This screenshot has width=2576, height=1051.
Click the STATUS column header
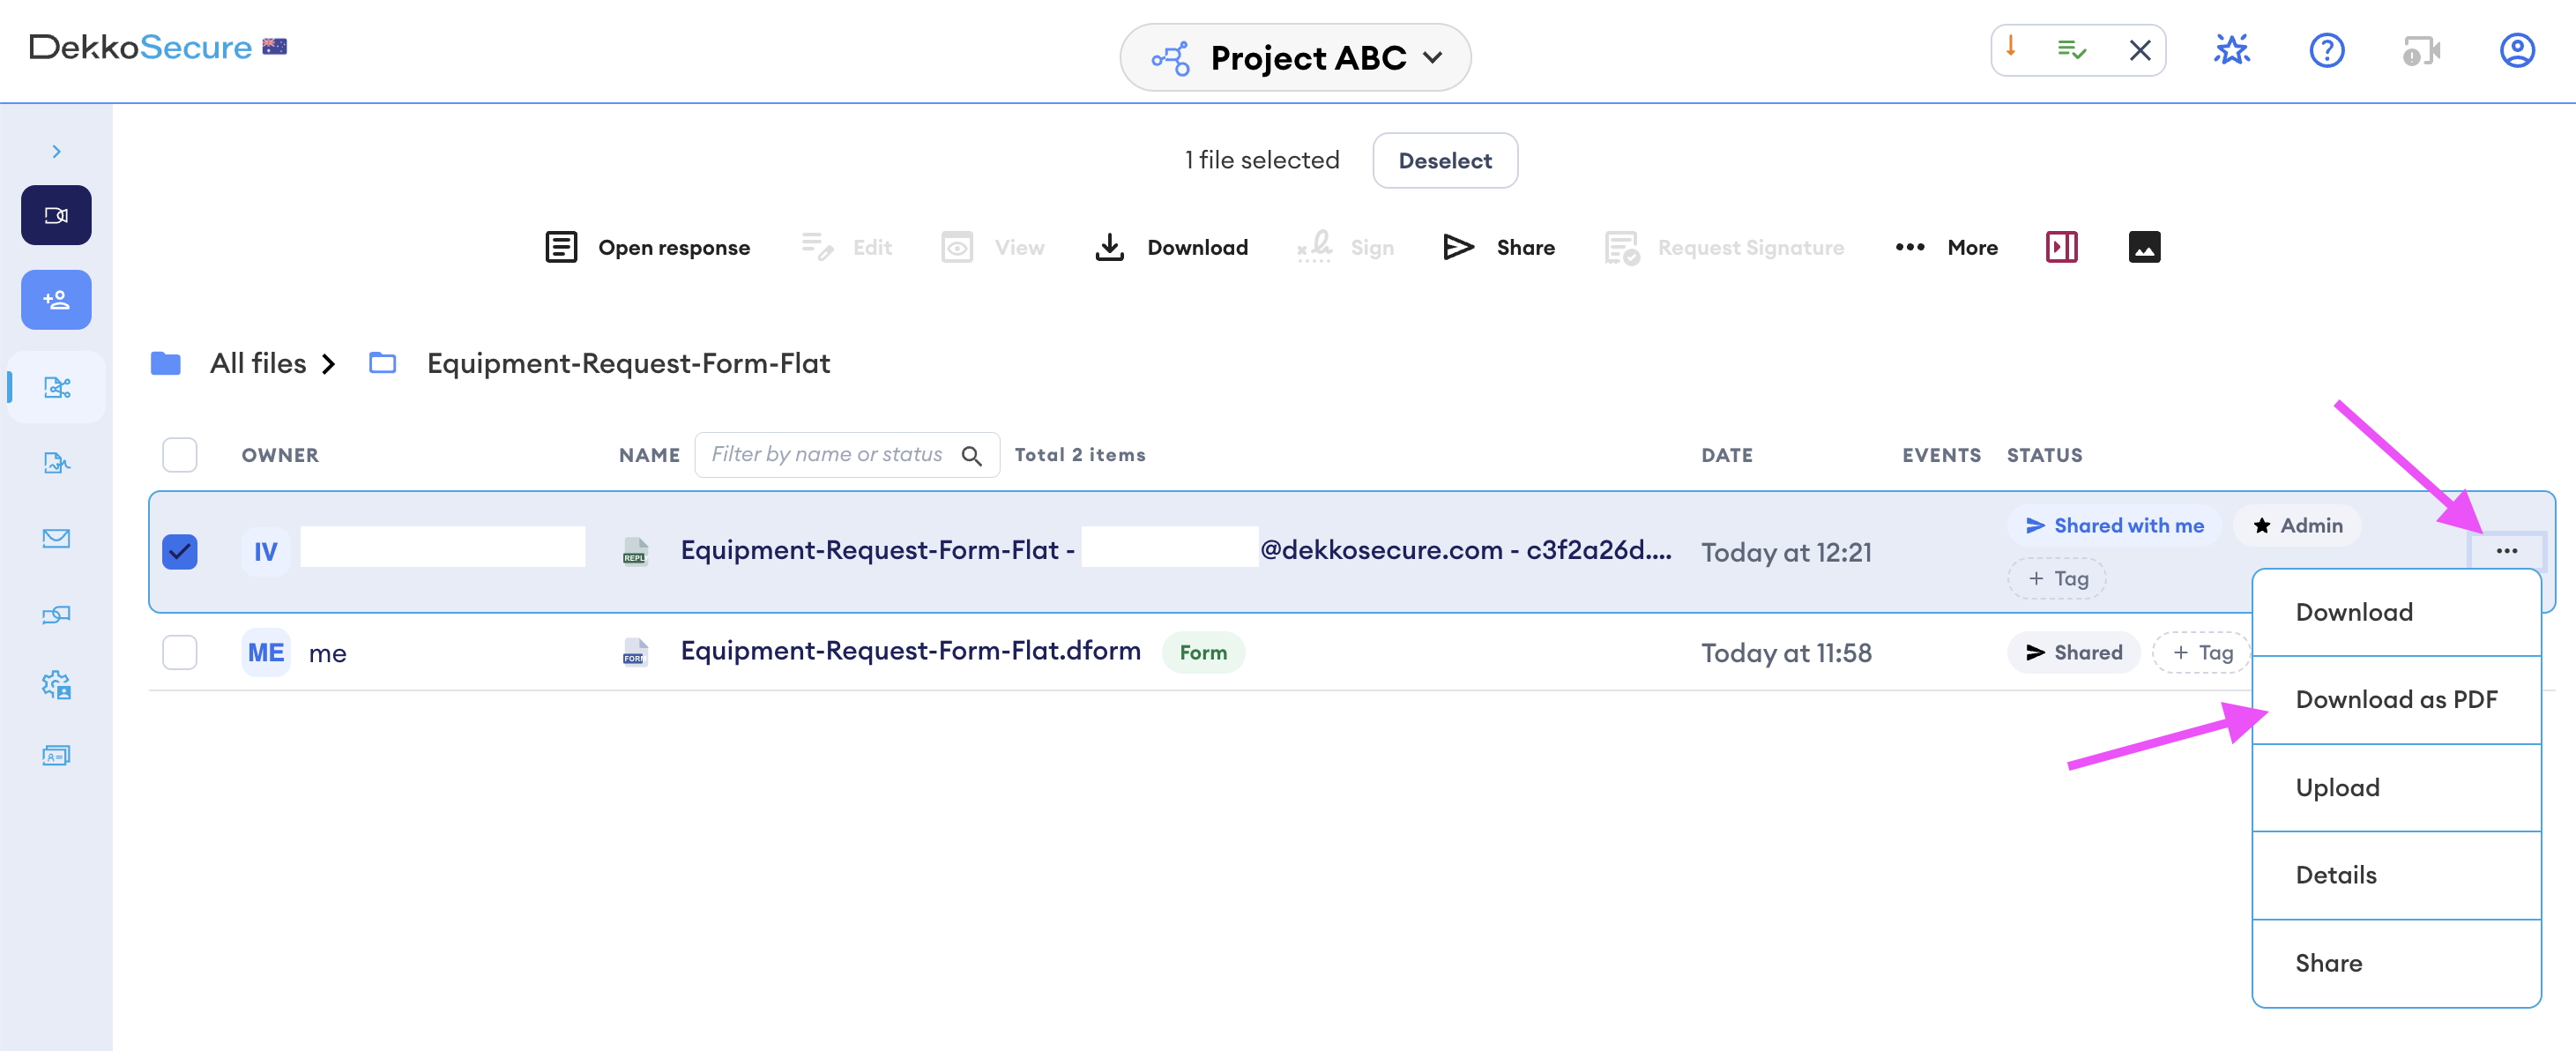[x=2044, y=455]
